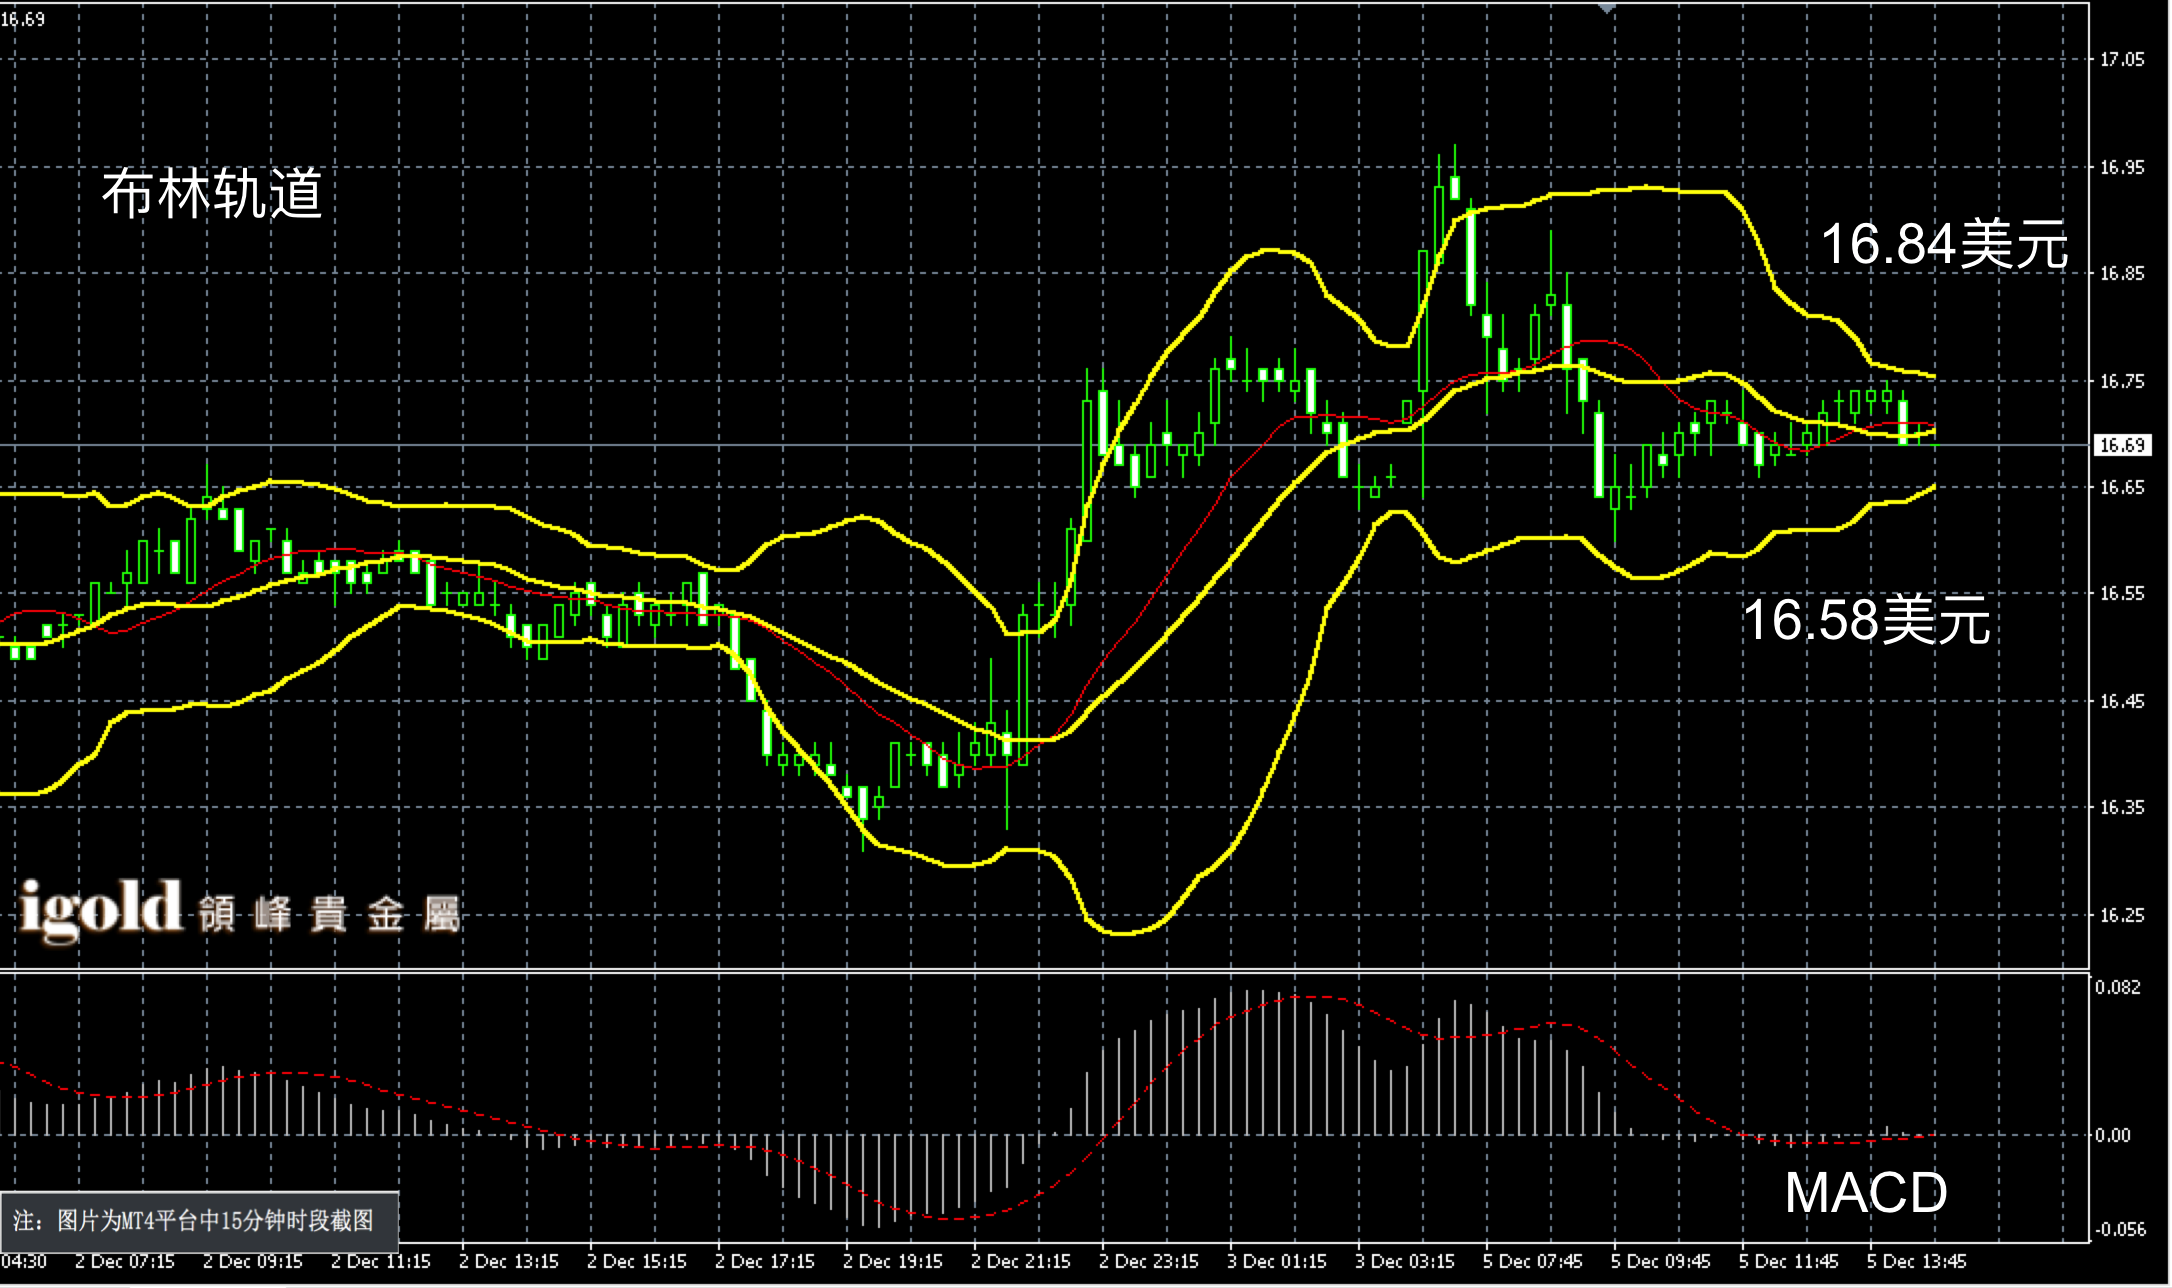
Task: Click the current price tag 16.69 on axis
Action: [x=2122, y=445]
